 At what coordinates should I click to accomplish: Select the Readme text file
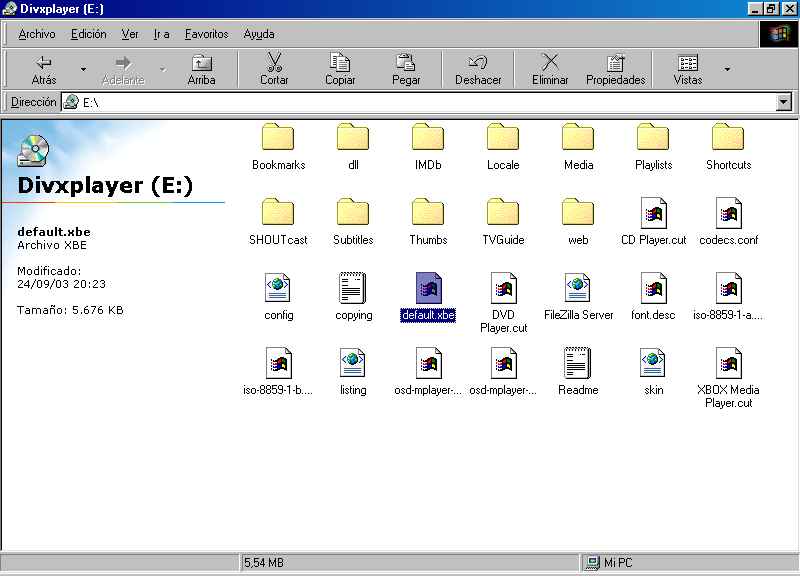578,371
